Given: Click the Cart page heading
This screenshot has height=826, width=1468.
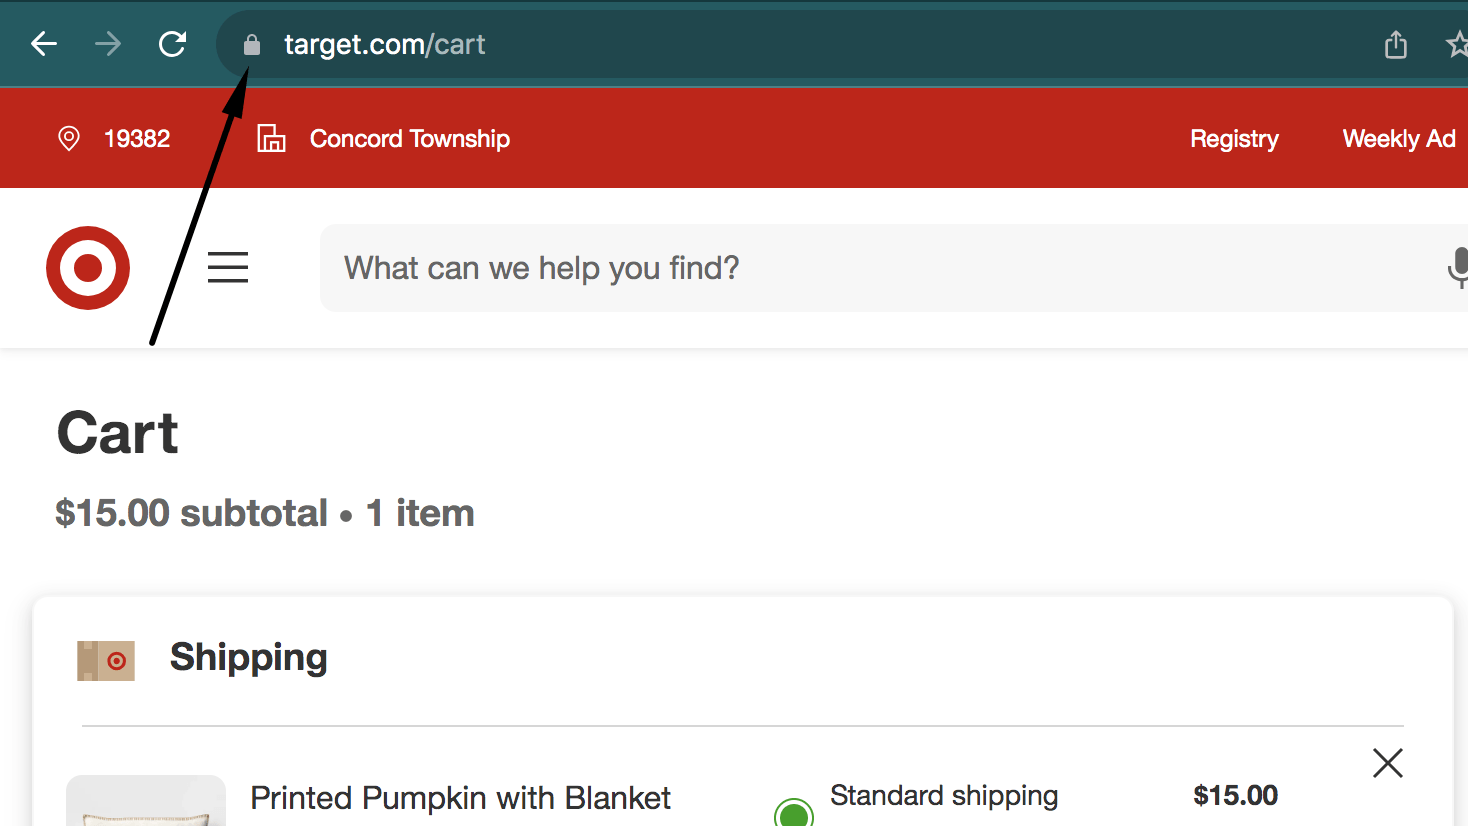Looking at the screenshot, I should click(x=118, y=433).
